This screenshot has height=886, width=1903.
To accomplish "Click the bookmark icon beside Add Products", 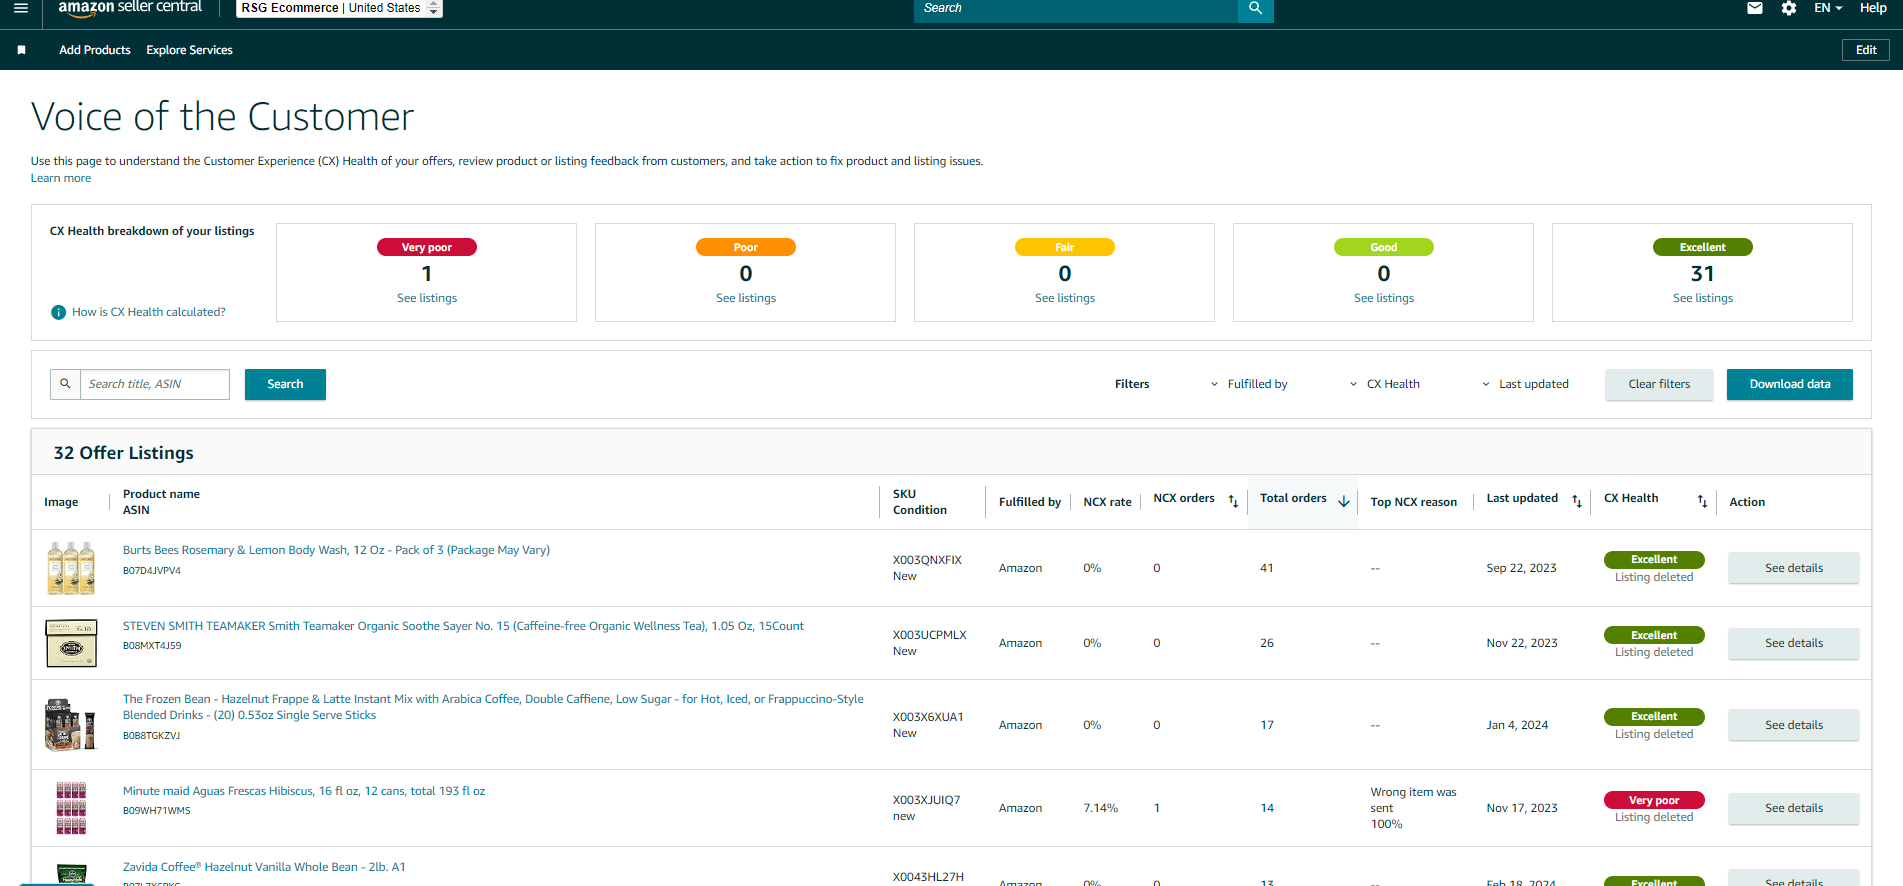I will pos(22,50).
